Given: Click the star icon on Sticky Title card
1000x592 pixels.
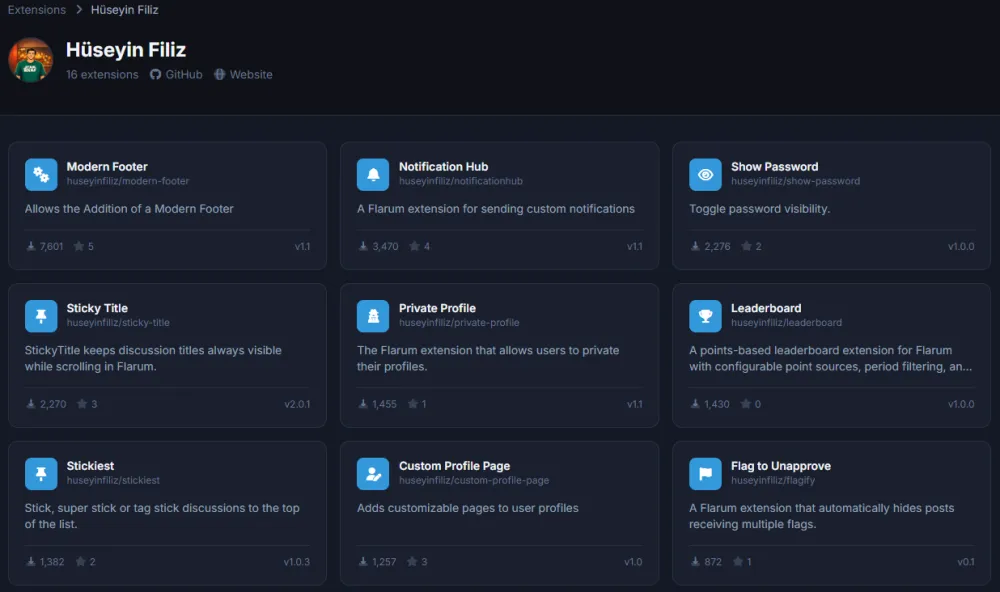Looking at the screenshot, I should [x=82, y=404].
